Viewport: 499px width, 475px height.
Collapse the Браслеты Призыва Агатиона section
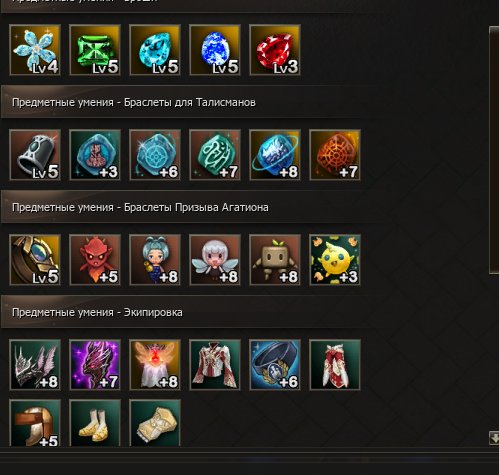[x=190, y=207]
